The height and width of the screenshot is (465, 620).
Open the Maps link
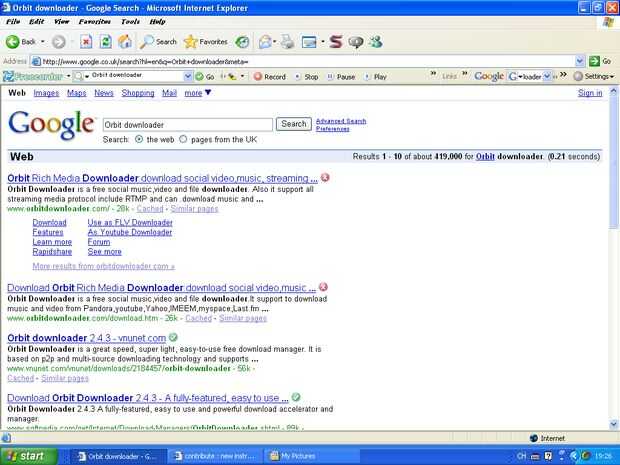(x=76, y=93)
